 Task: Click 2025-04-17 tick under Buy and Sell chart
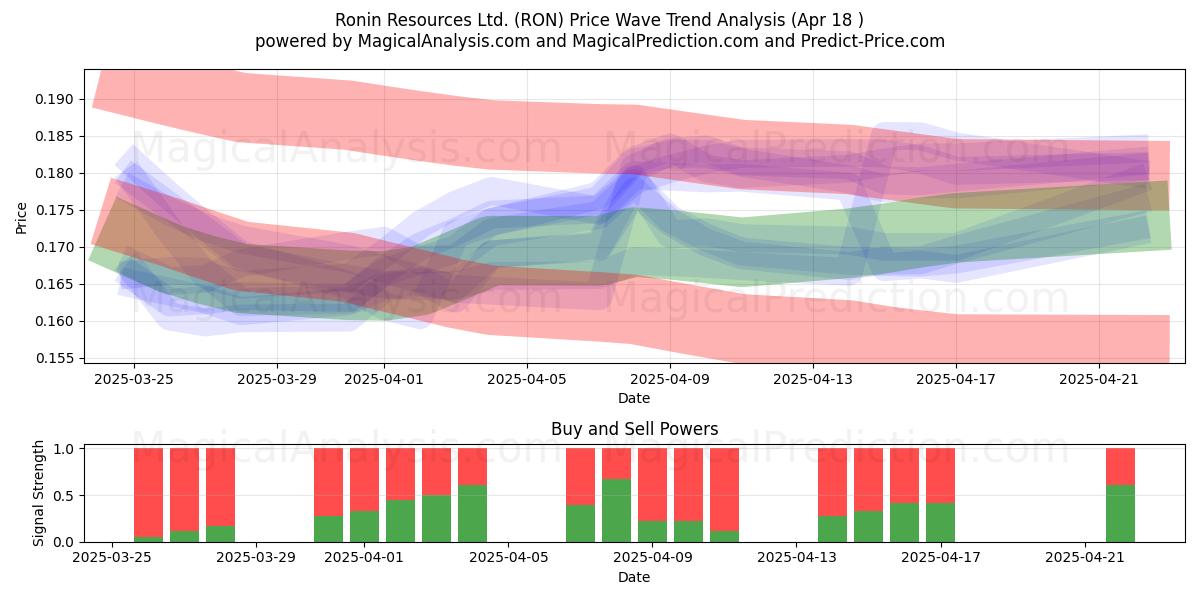pos(939,558)
